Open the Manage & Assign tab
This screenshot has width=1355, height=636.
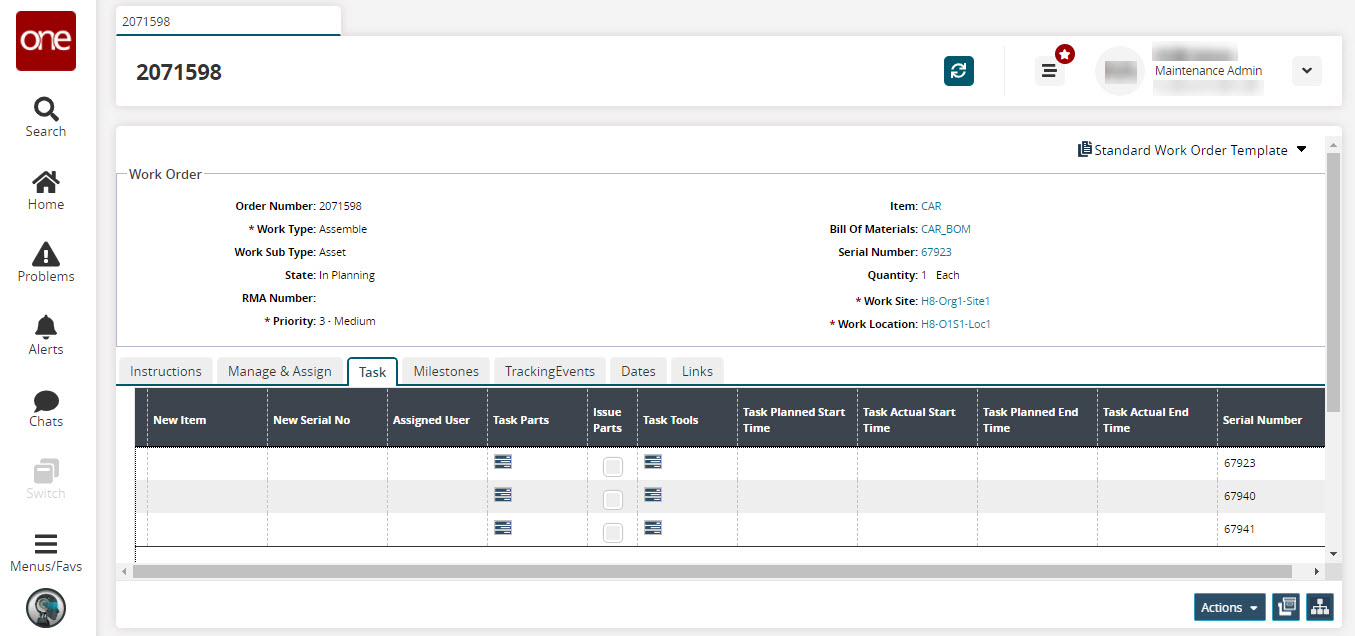coord(279,371)
